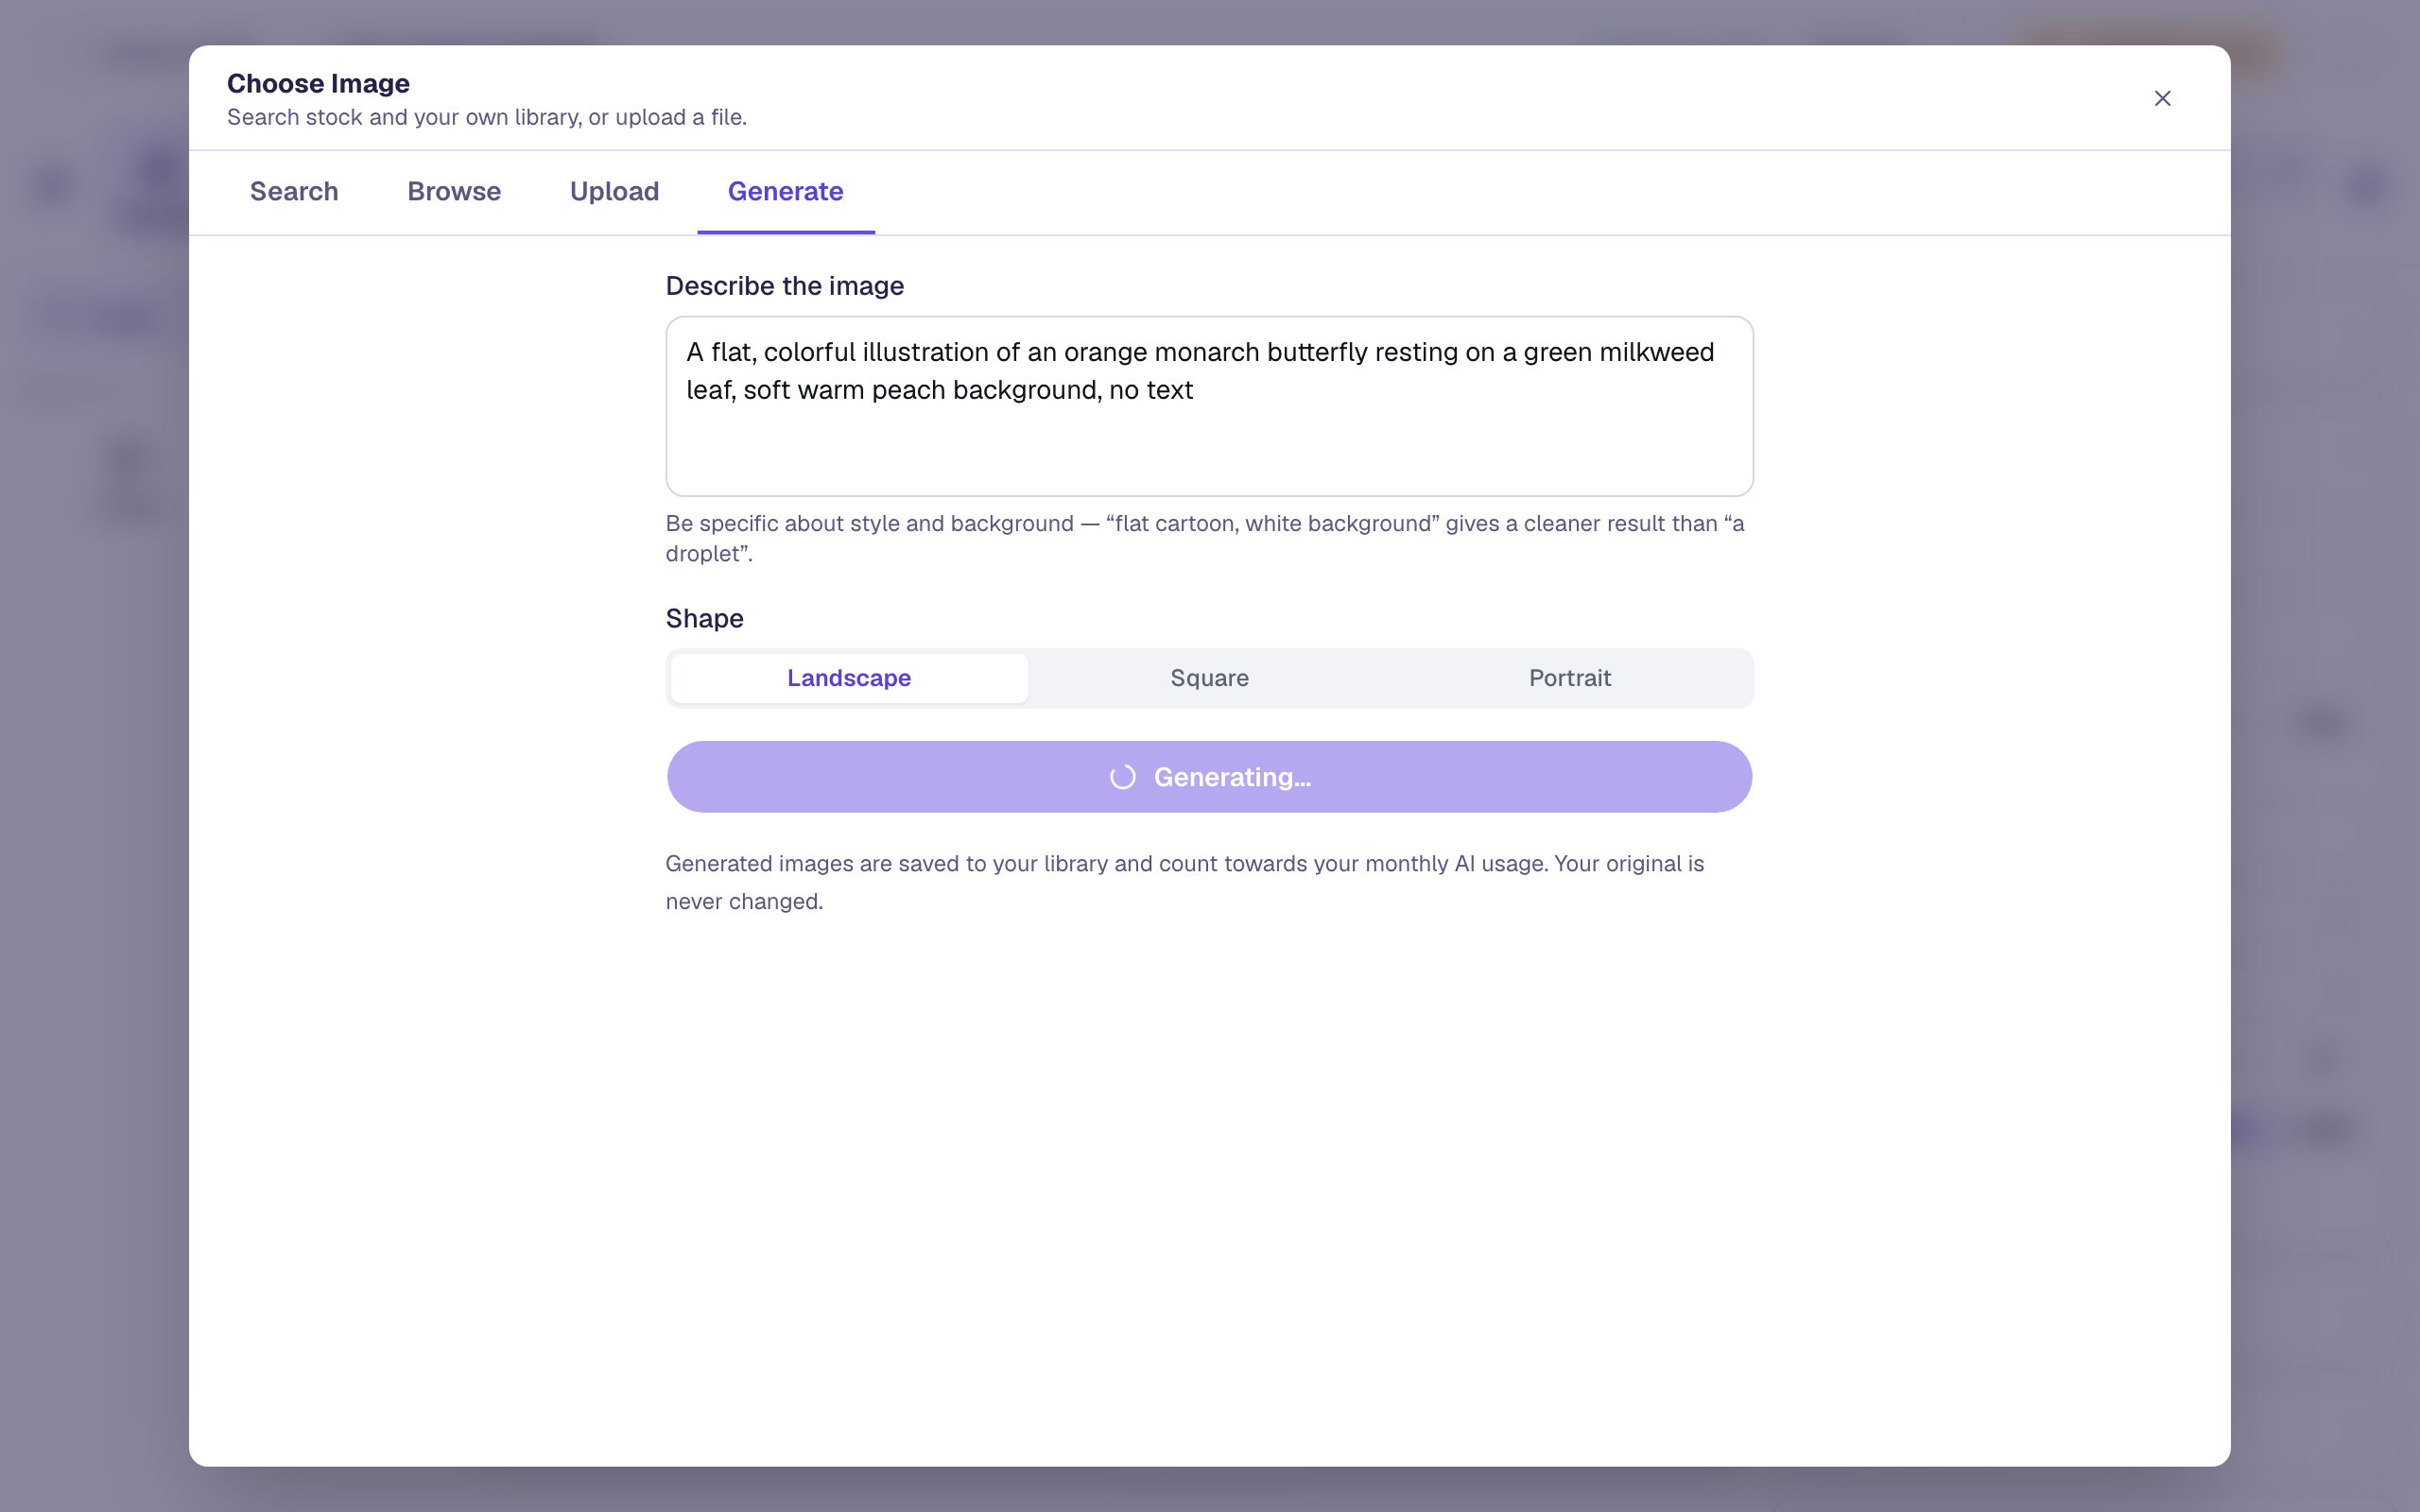Click the 'Search stock and your own library' subtitle
The width and height of the screenshot is (2420, 1512).
pyautogui.click(x=487, y=117)
